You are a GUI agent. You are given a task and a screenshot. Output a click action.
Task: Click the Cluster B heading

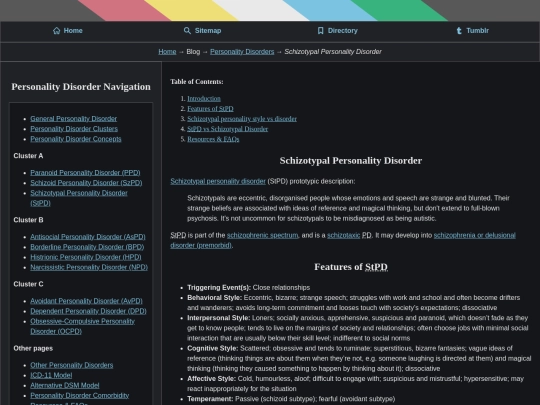pos(28,220)
